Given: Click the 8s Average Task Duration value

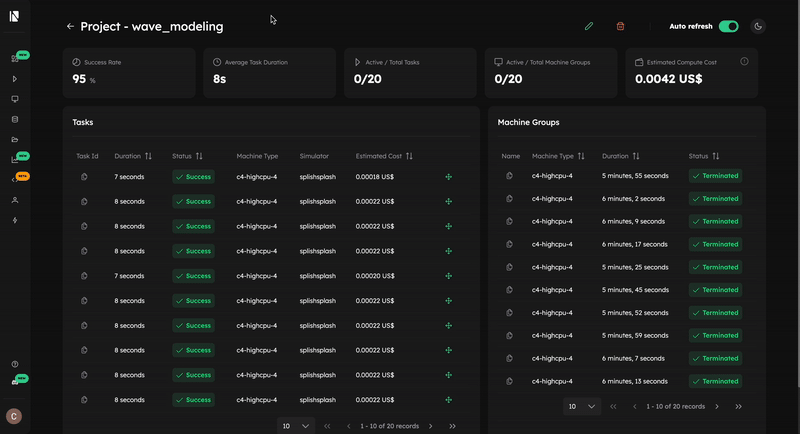Looking at the screenshot, I should tap(219, 79).
